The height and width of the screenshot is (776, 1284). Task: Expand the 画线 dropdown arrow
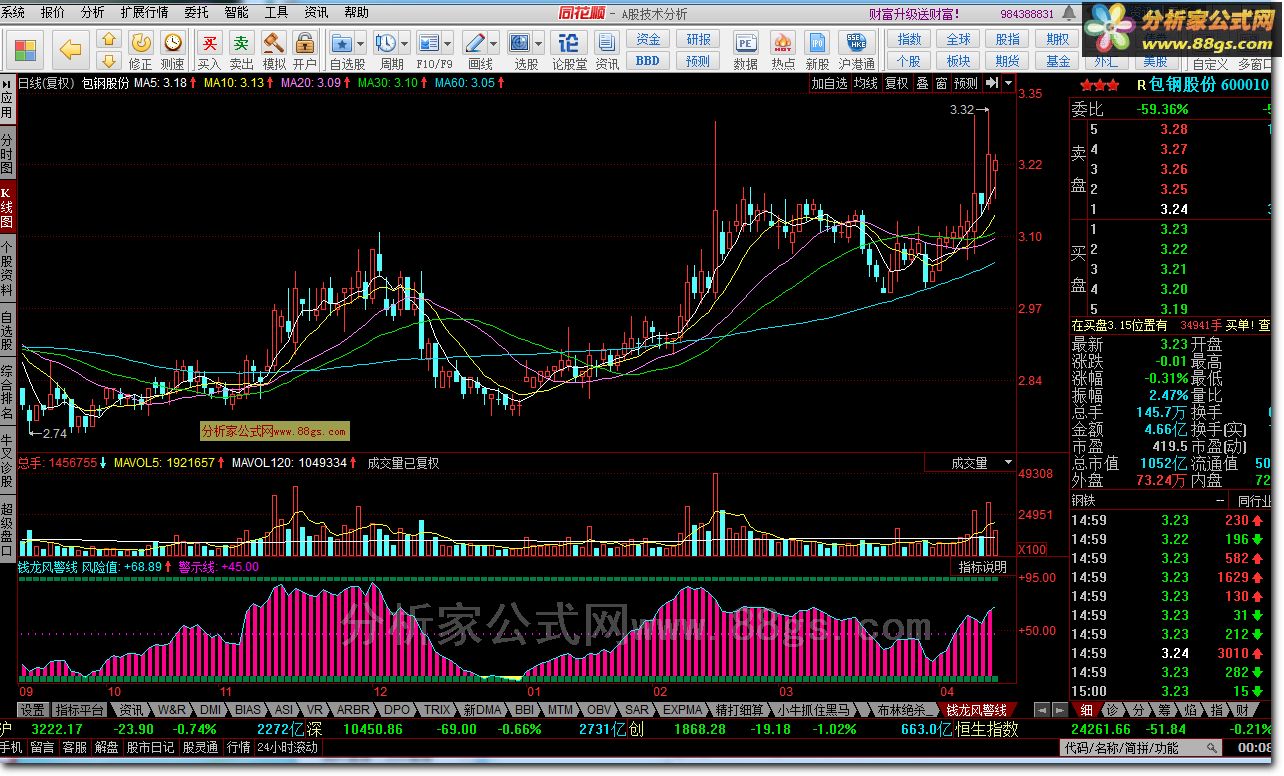point(493,44)
